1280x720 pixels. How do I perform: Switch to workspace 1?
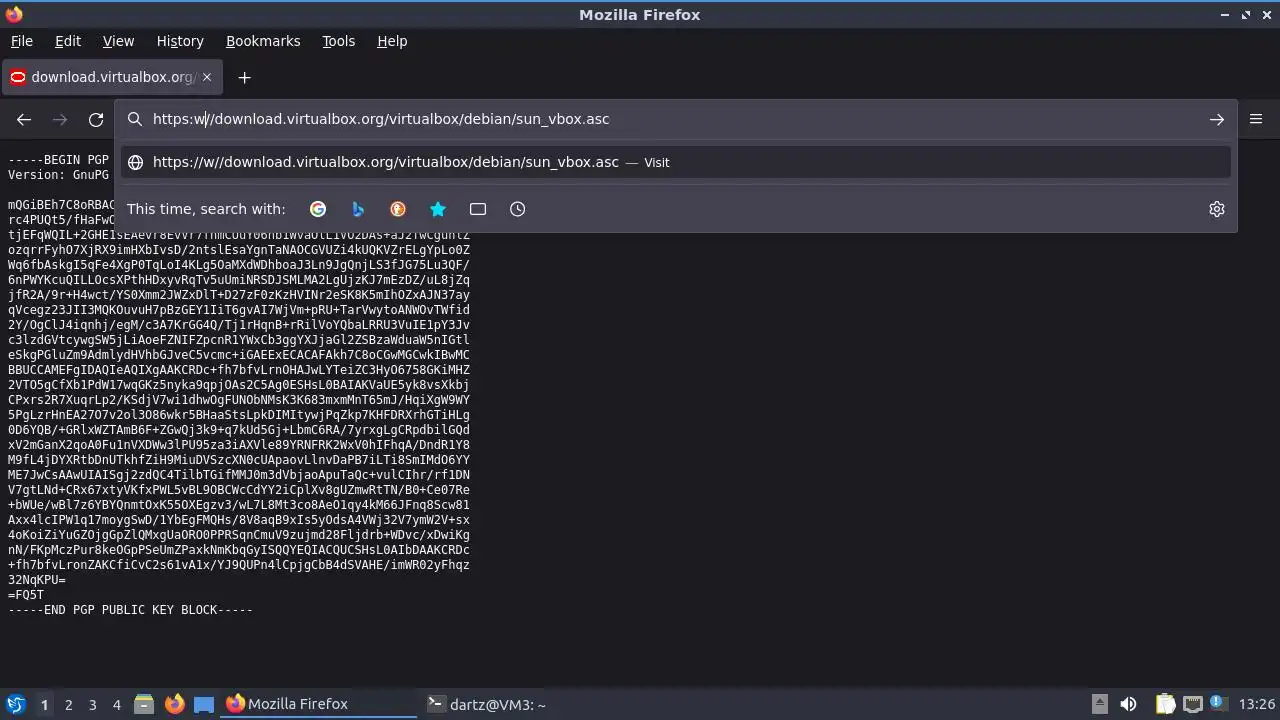44,704
